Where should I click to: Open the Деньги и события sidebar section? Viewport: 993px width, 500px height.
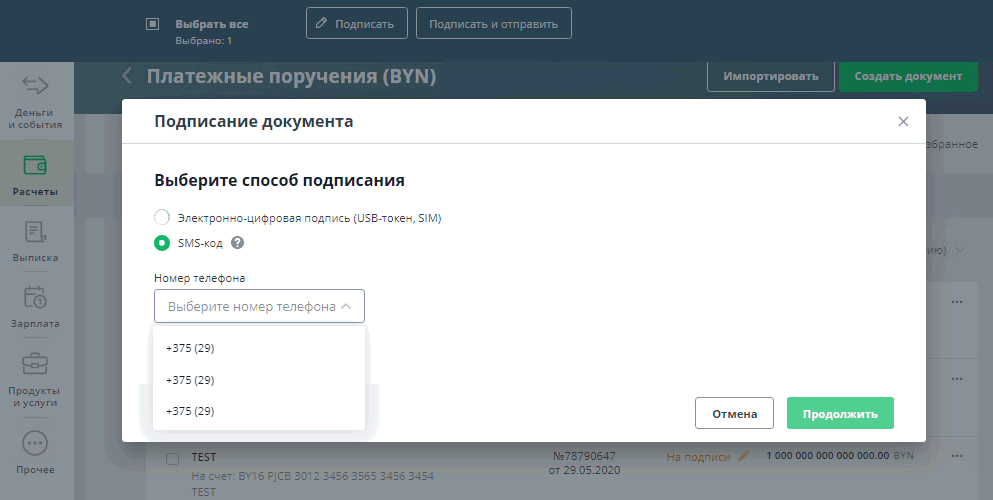point(35,102)
